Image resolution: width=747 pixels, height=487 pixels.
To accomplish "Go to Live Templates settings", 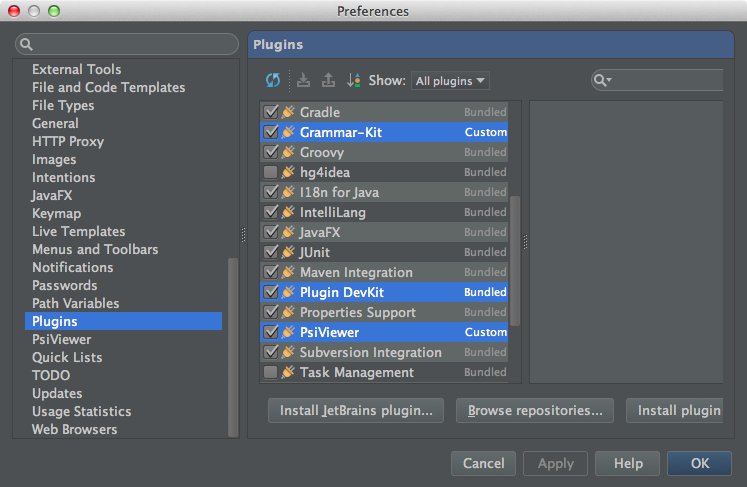I will pyautogui.click(x=79, y=232).
